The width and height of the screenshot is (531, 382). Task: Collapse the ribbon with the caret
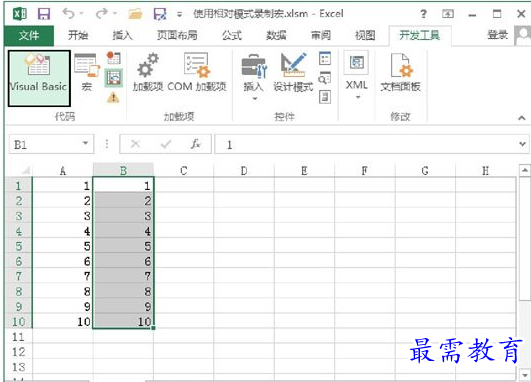pos(522,118)
